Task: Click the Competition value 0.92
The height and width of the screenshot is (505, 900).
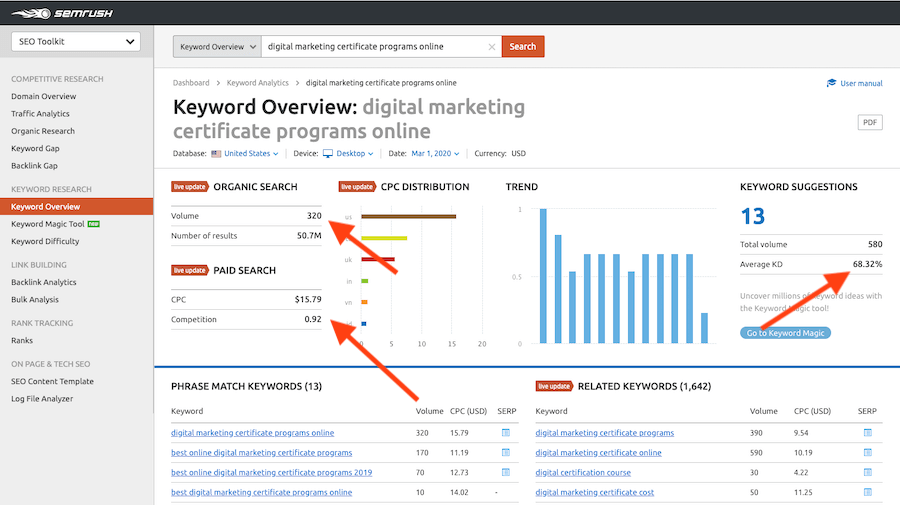Action: pyautogui.click(x=313, y=319)
